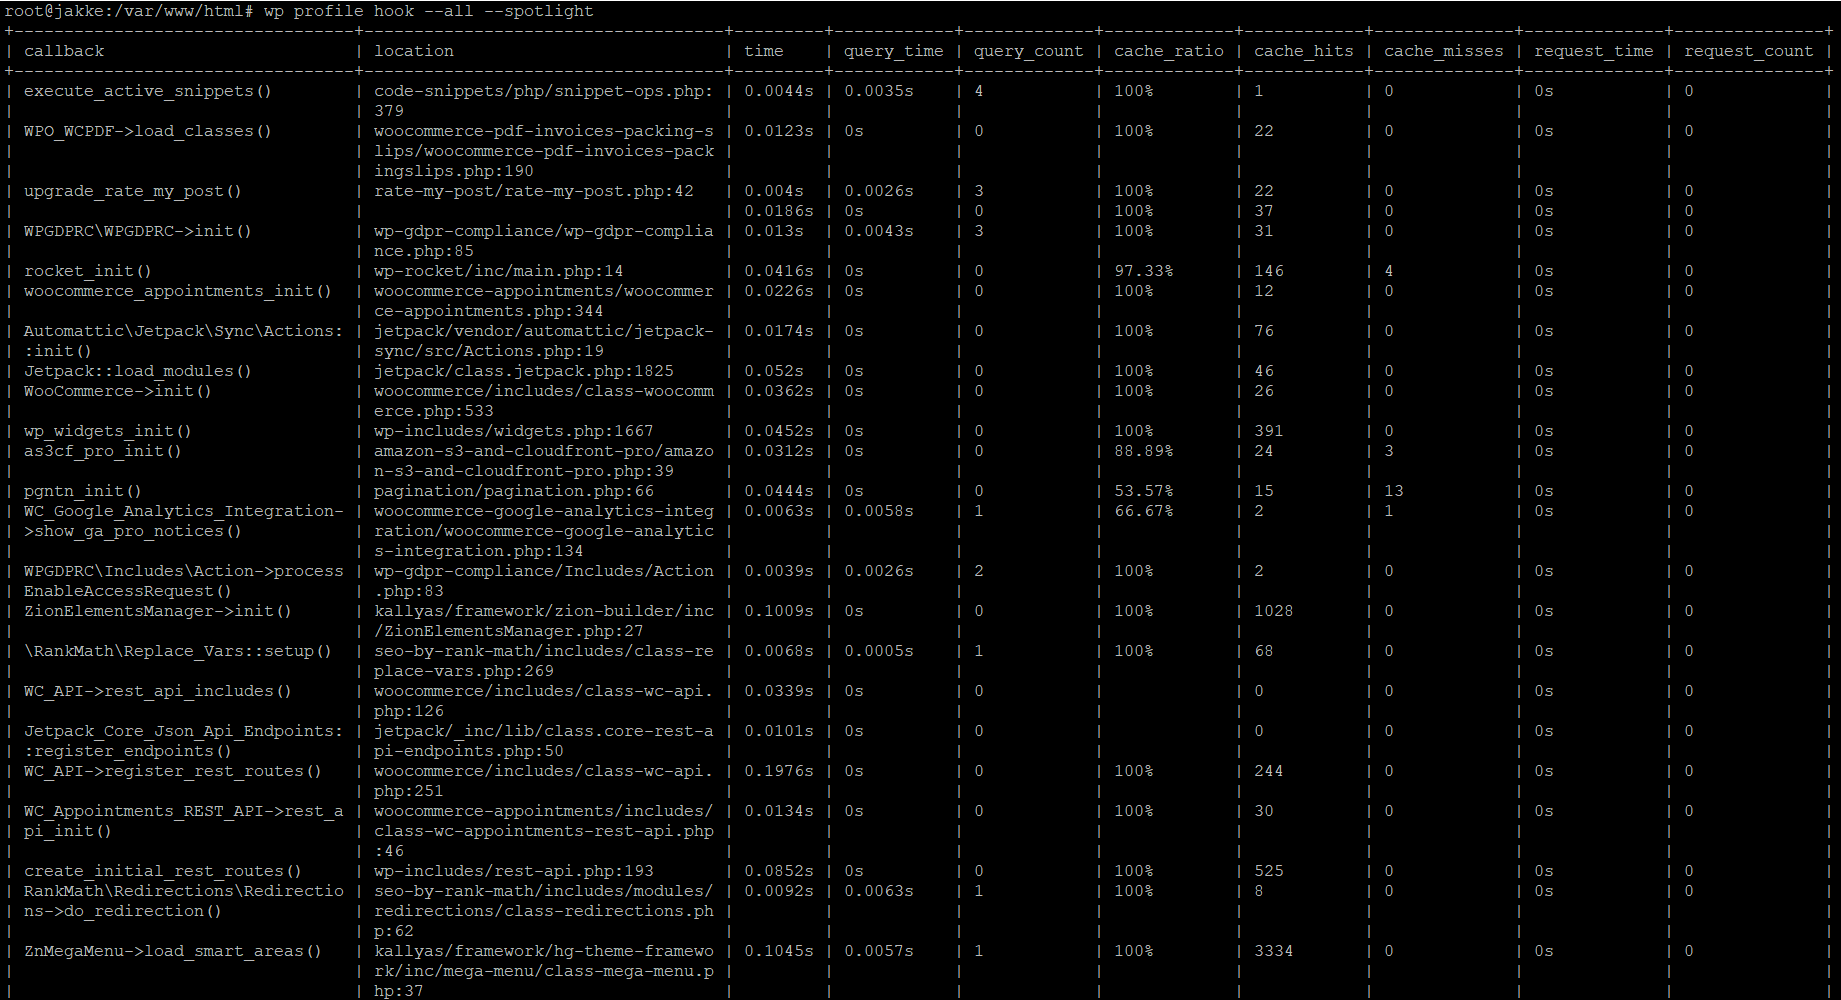Click the 'location' column header
This screenshot has height=1000, width=1841.
[x=414, y=51]
